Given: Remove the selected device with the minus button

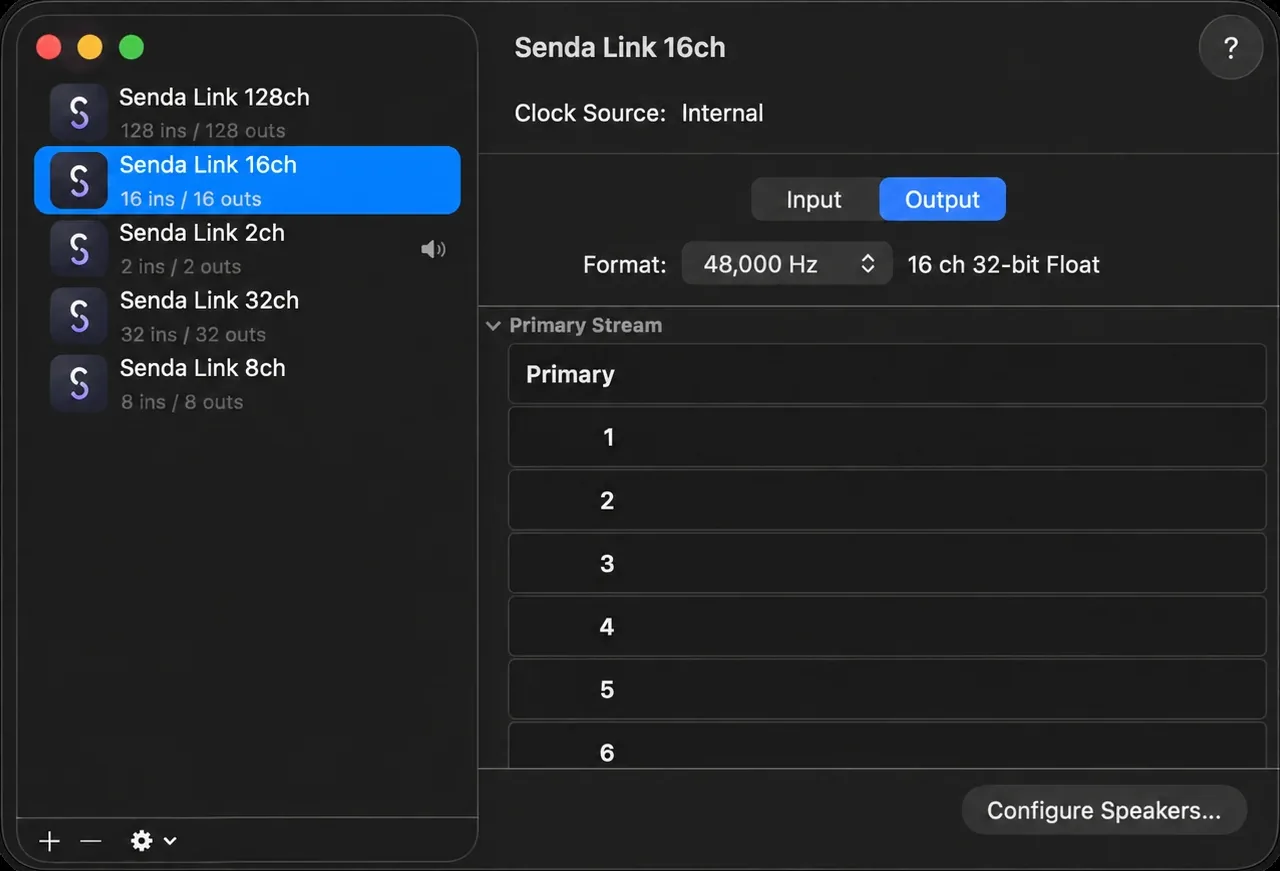Looking at the screenshot, I should (x=91, y=841).
